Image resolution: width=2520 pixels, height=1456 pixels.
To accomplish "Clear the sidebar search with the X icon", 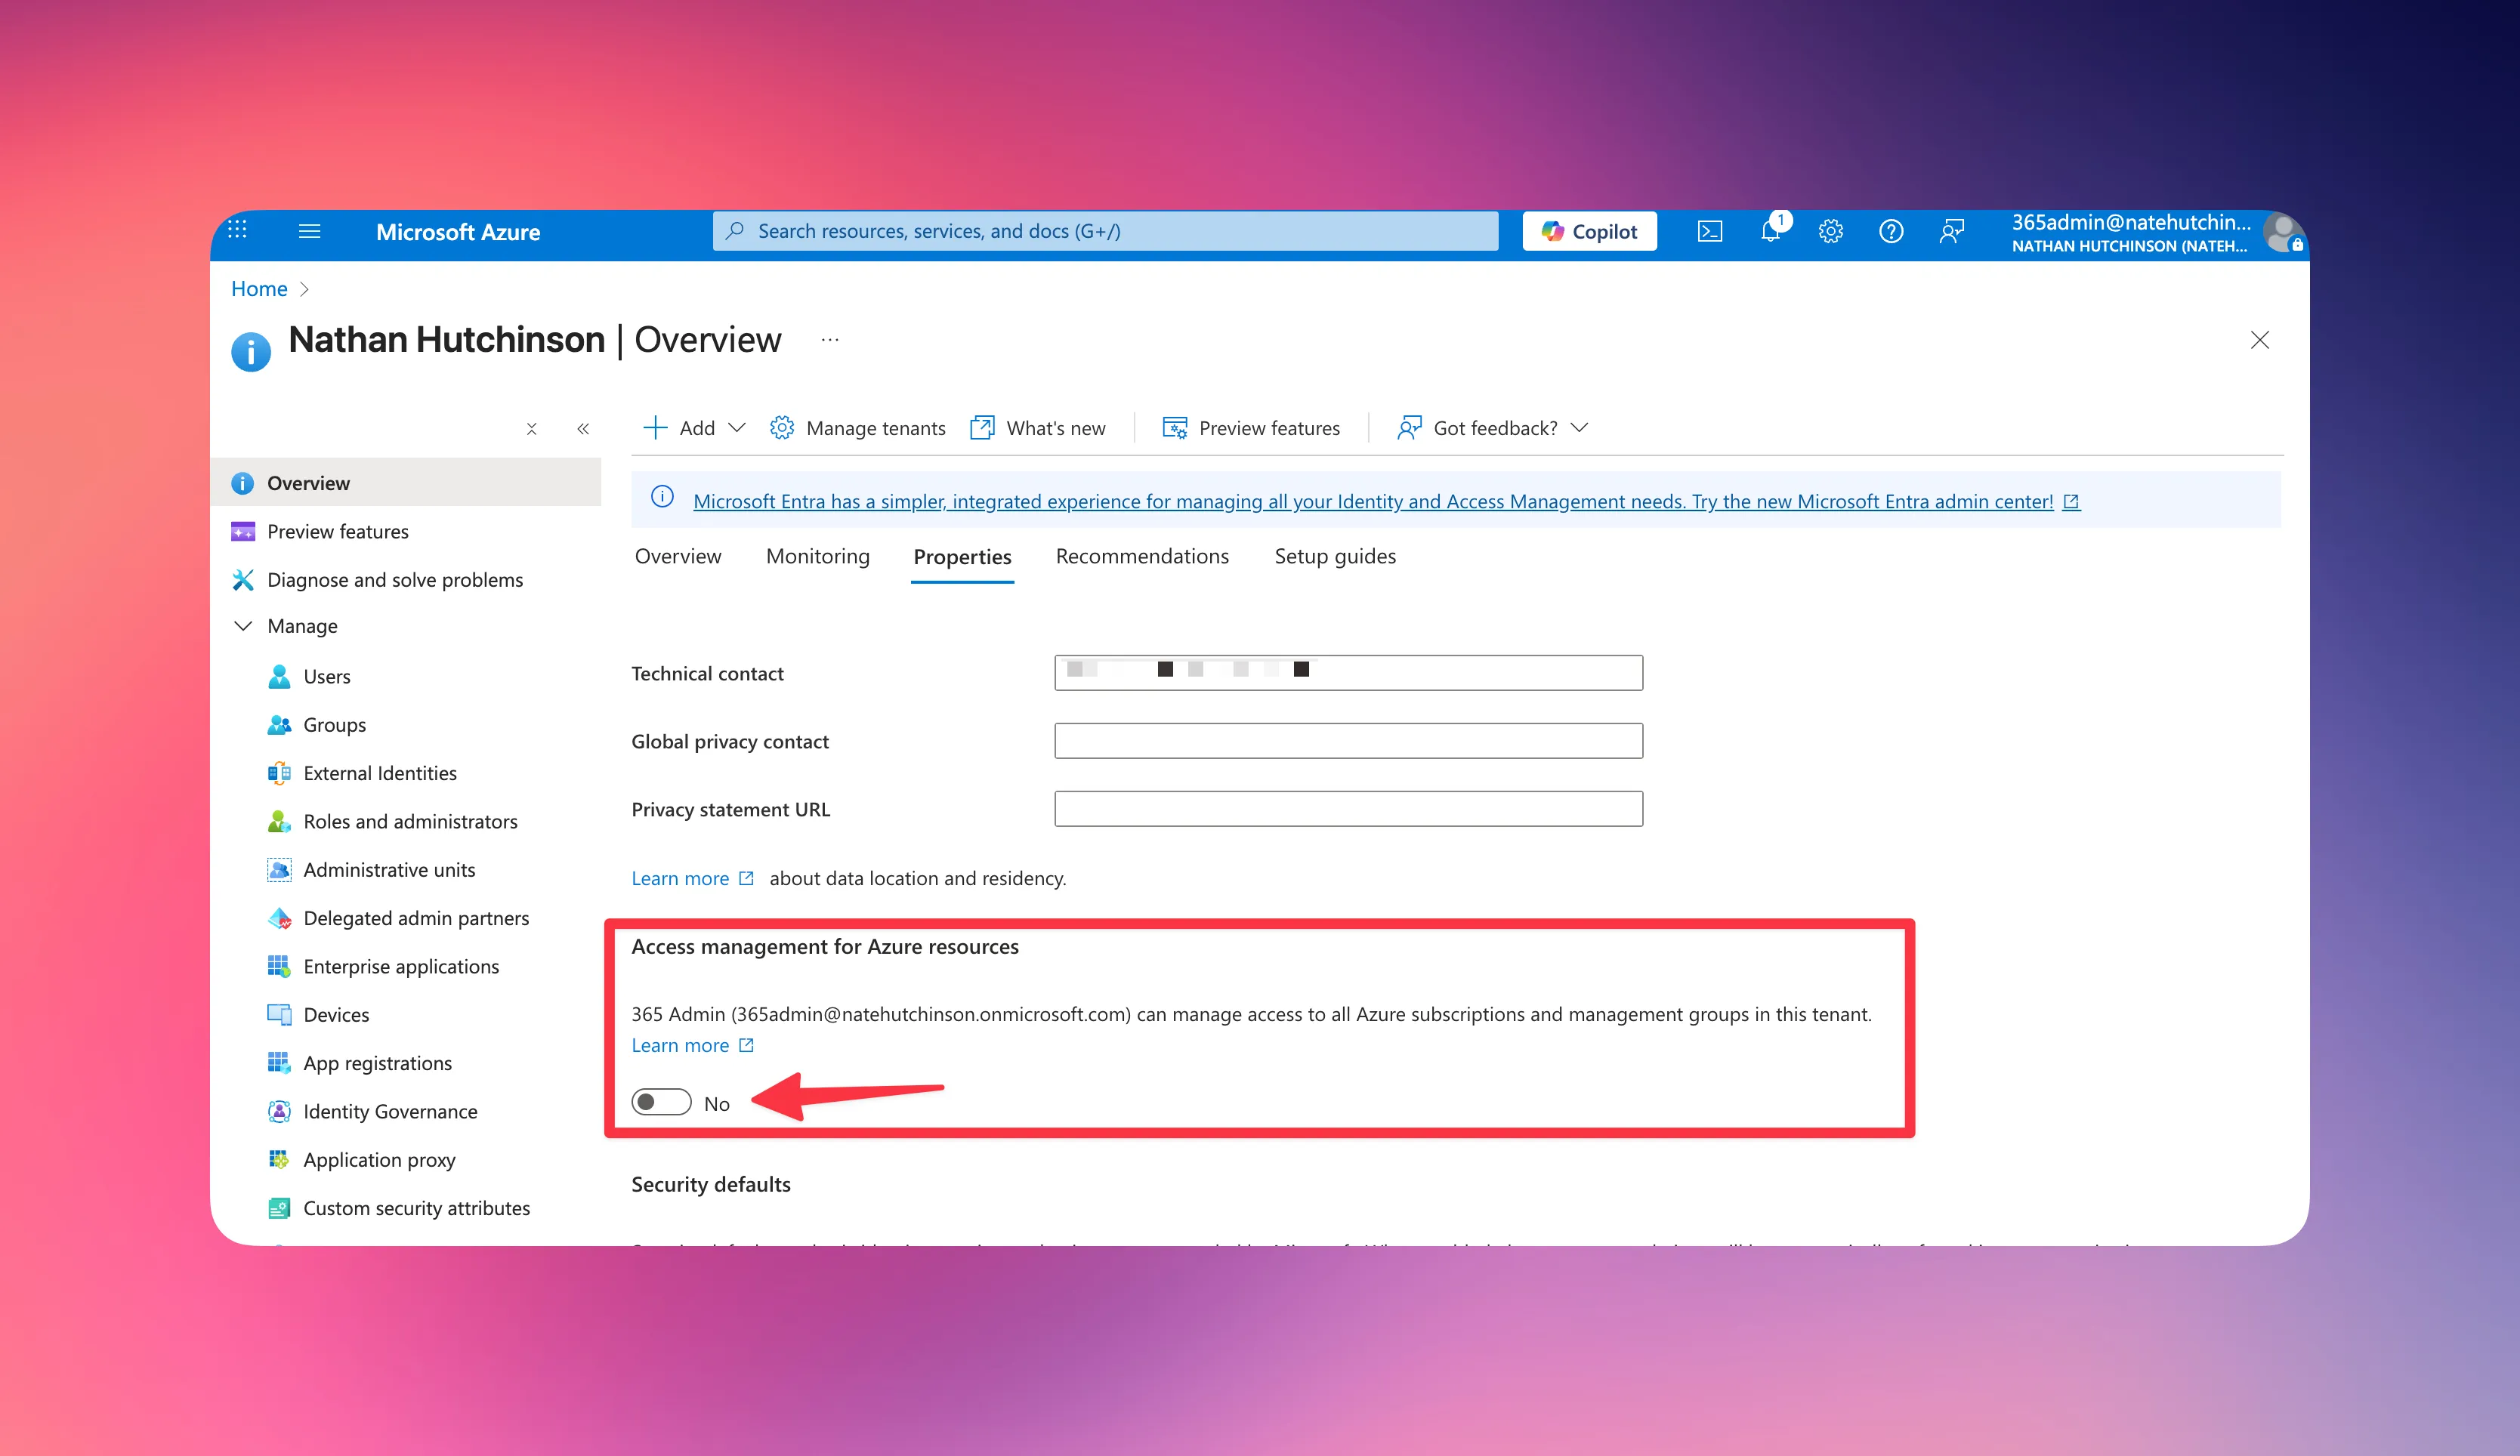I will pos(532,429).
